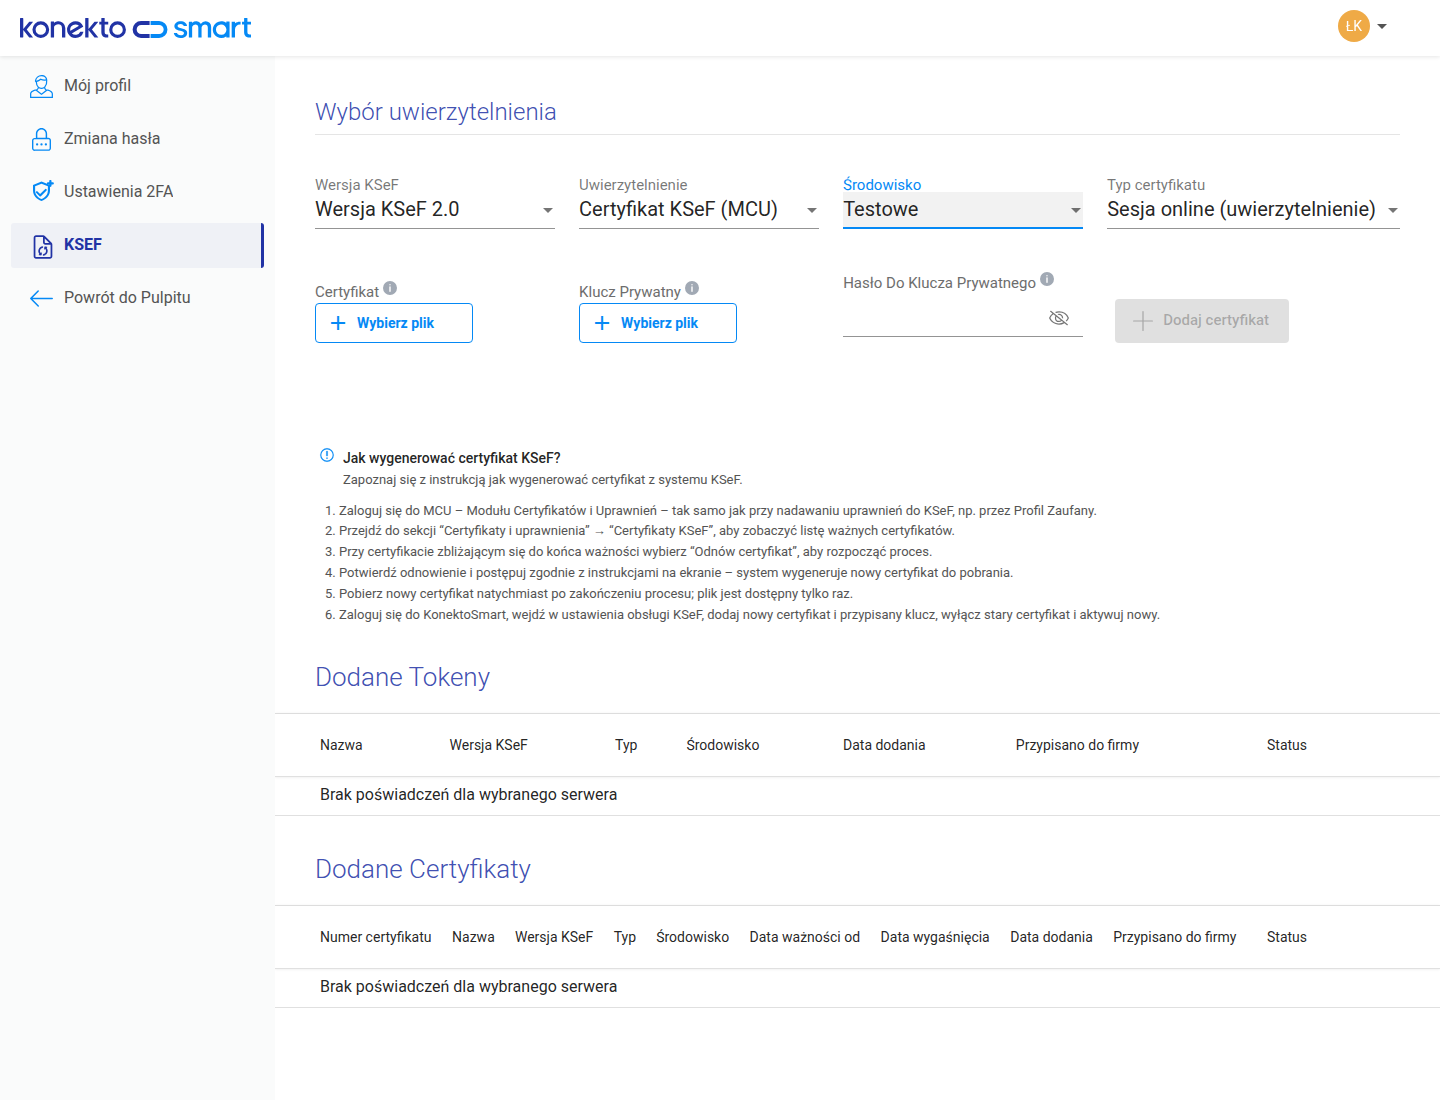
Task: Open the Typ certyfikatu dropdown
Action: coord(1253,209)
